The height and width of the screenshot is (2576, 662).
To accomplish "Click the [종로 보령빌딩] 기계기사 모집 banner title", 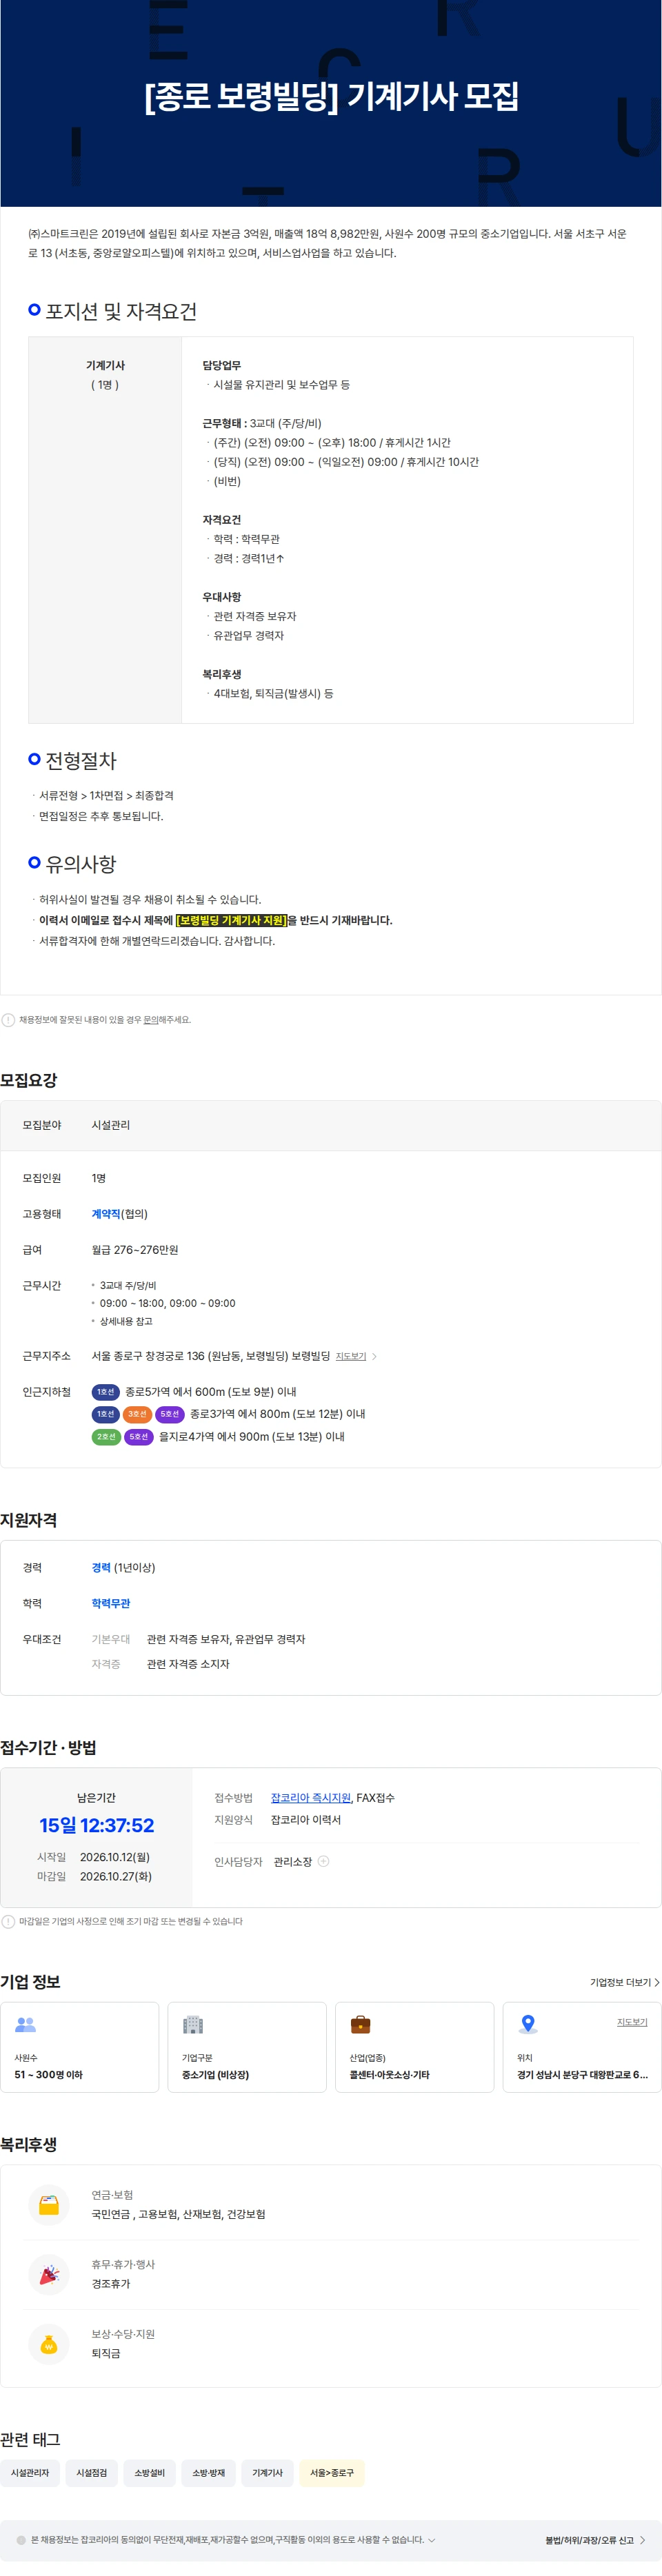I will point(331,96).
